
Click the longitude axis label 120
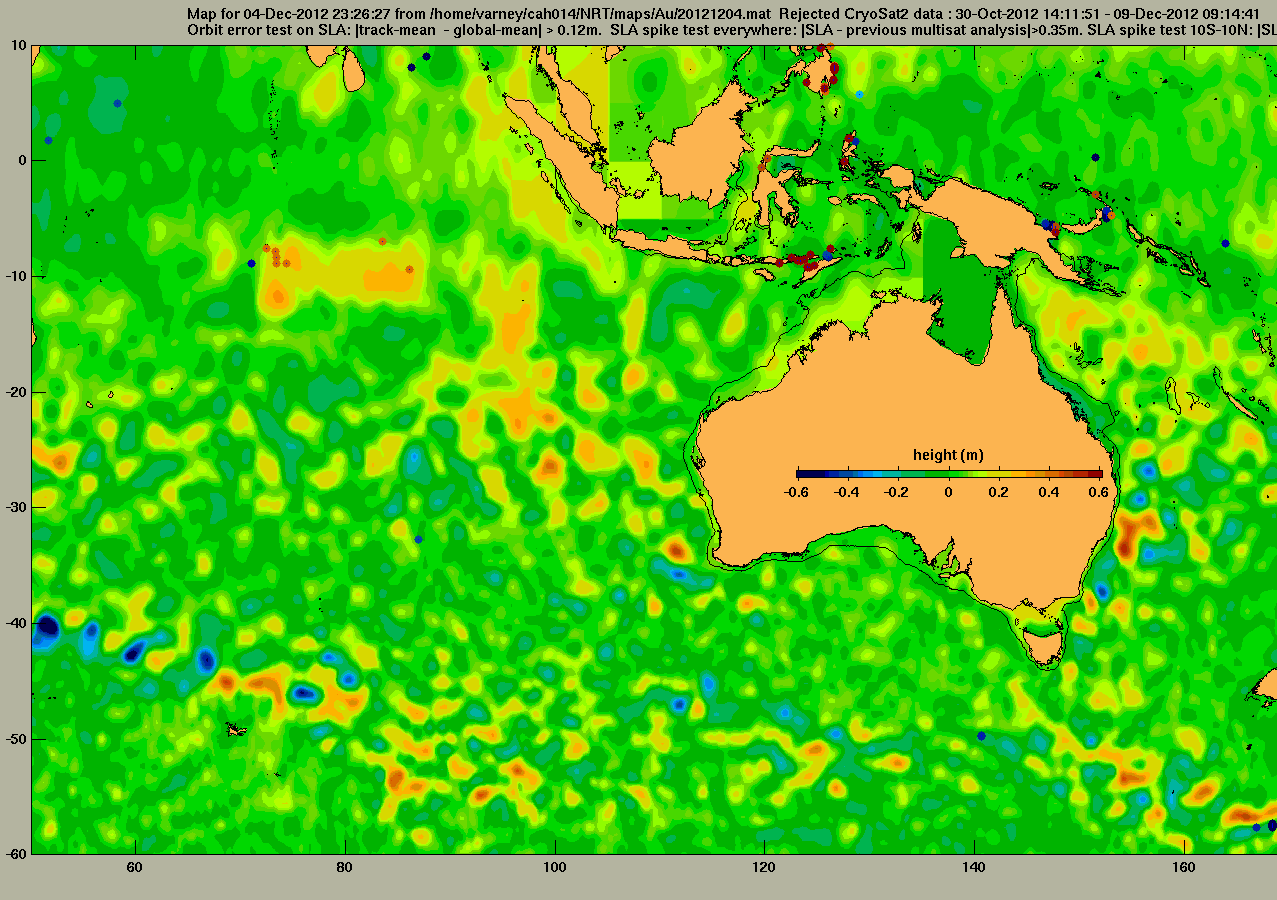point(764,868)
